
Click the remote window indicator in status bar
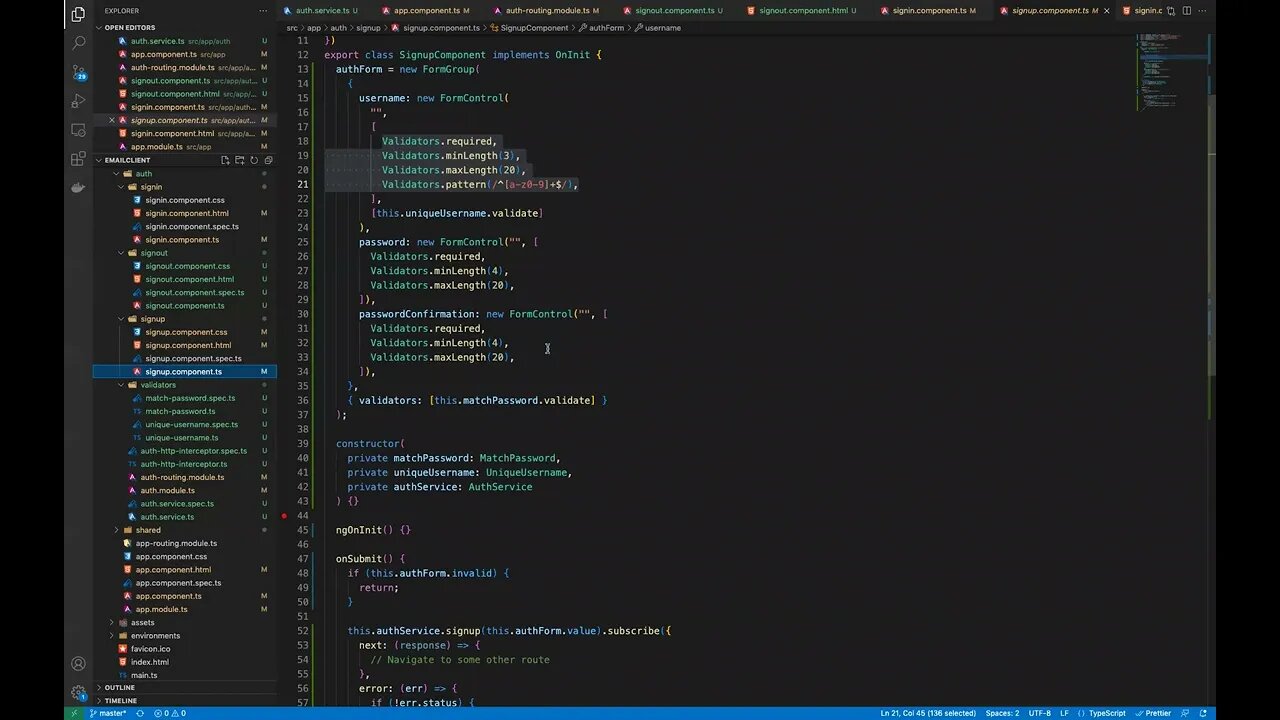[x=75, y=713]
